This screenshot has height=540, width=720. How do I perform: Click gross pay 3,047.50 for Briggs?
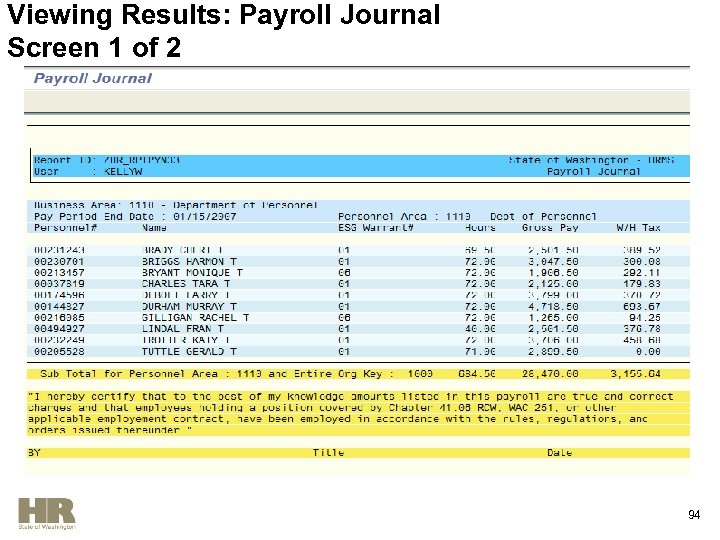tap(553, 262)
